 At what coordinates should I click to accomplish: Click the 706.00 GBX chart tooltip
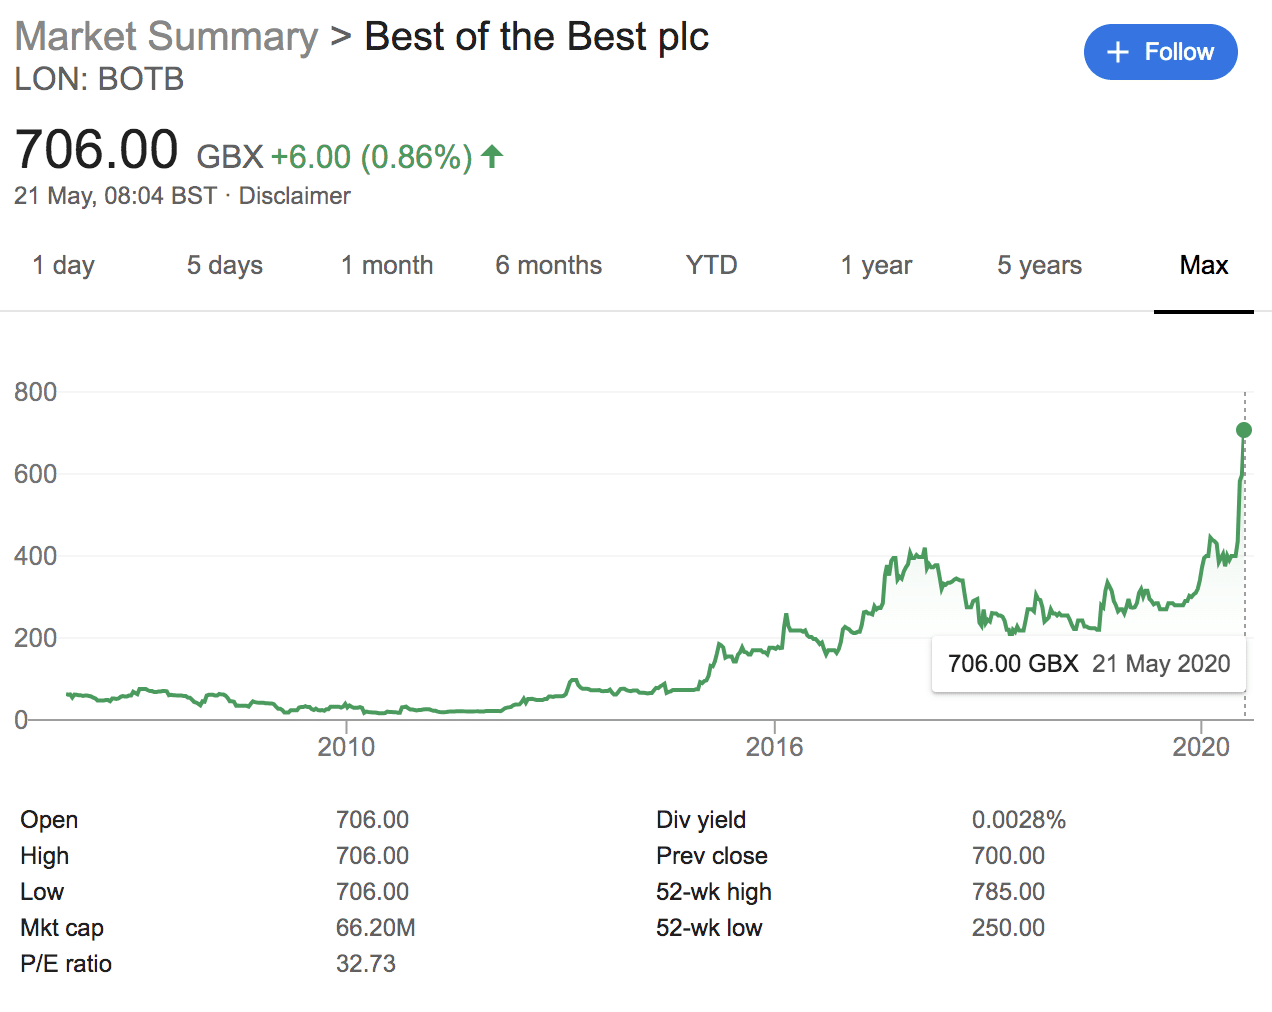point(1089,664)
